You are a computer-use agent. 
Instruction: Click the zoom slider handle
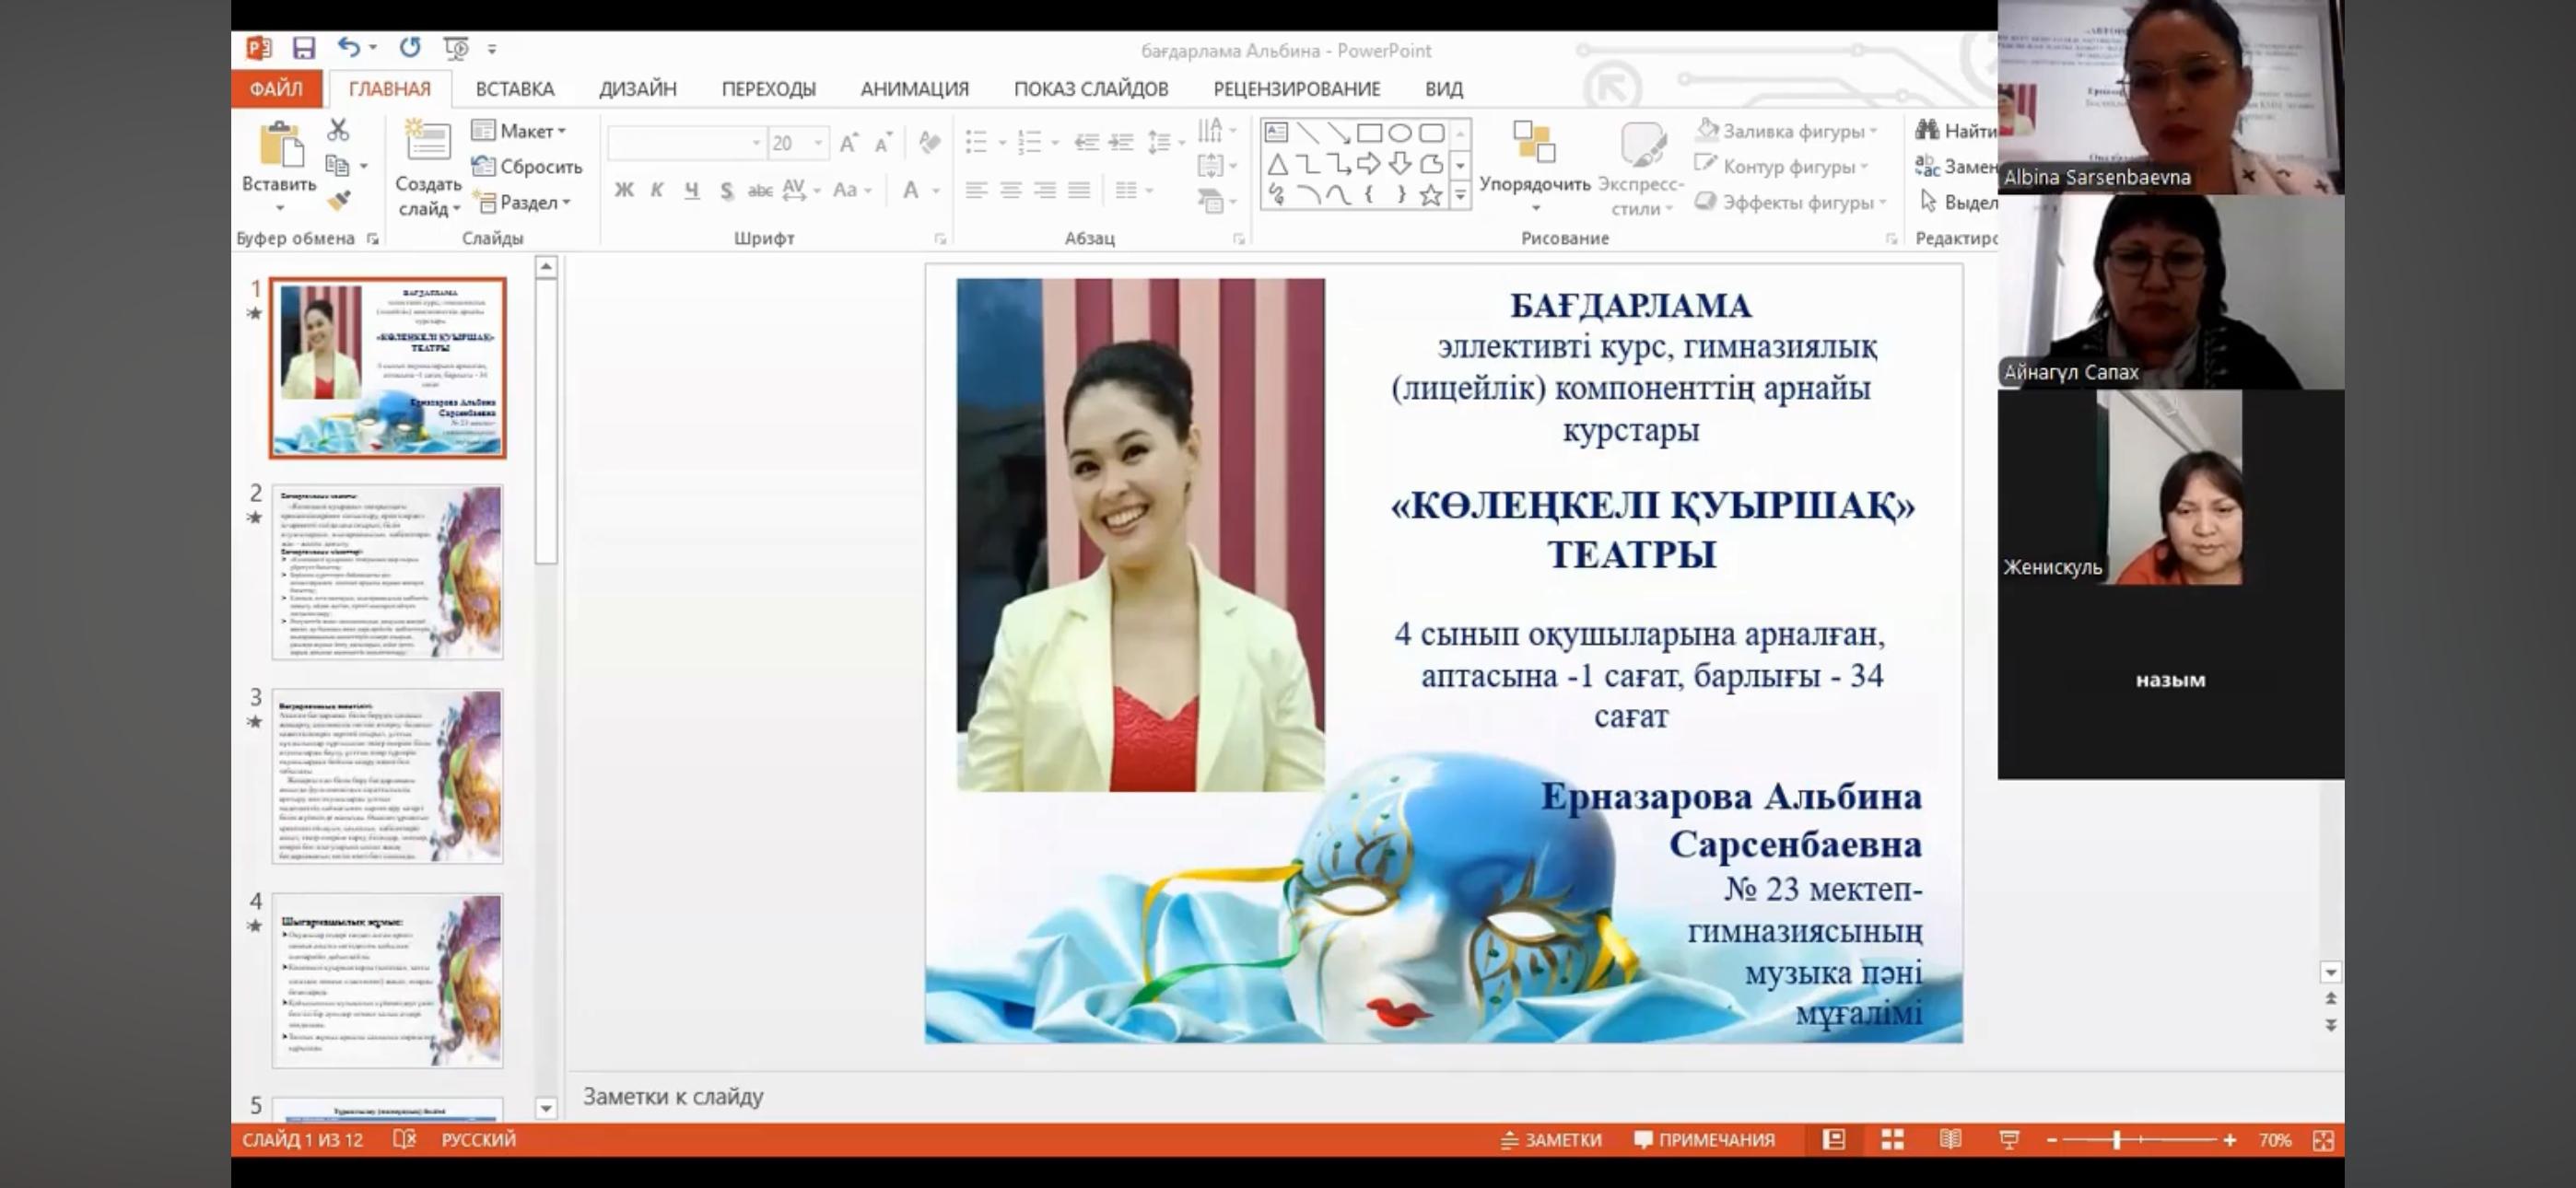tap(2116, 1139)
